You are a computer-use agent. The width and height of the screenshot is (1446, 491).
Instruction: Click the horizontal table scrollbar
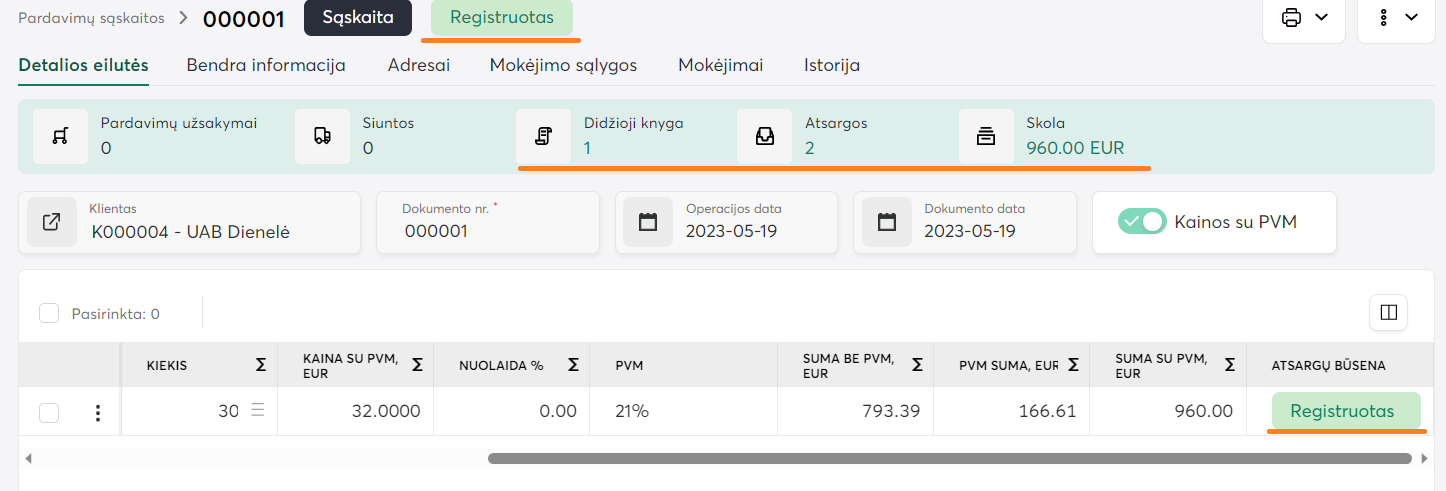950,458
